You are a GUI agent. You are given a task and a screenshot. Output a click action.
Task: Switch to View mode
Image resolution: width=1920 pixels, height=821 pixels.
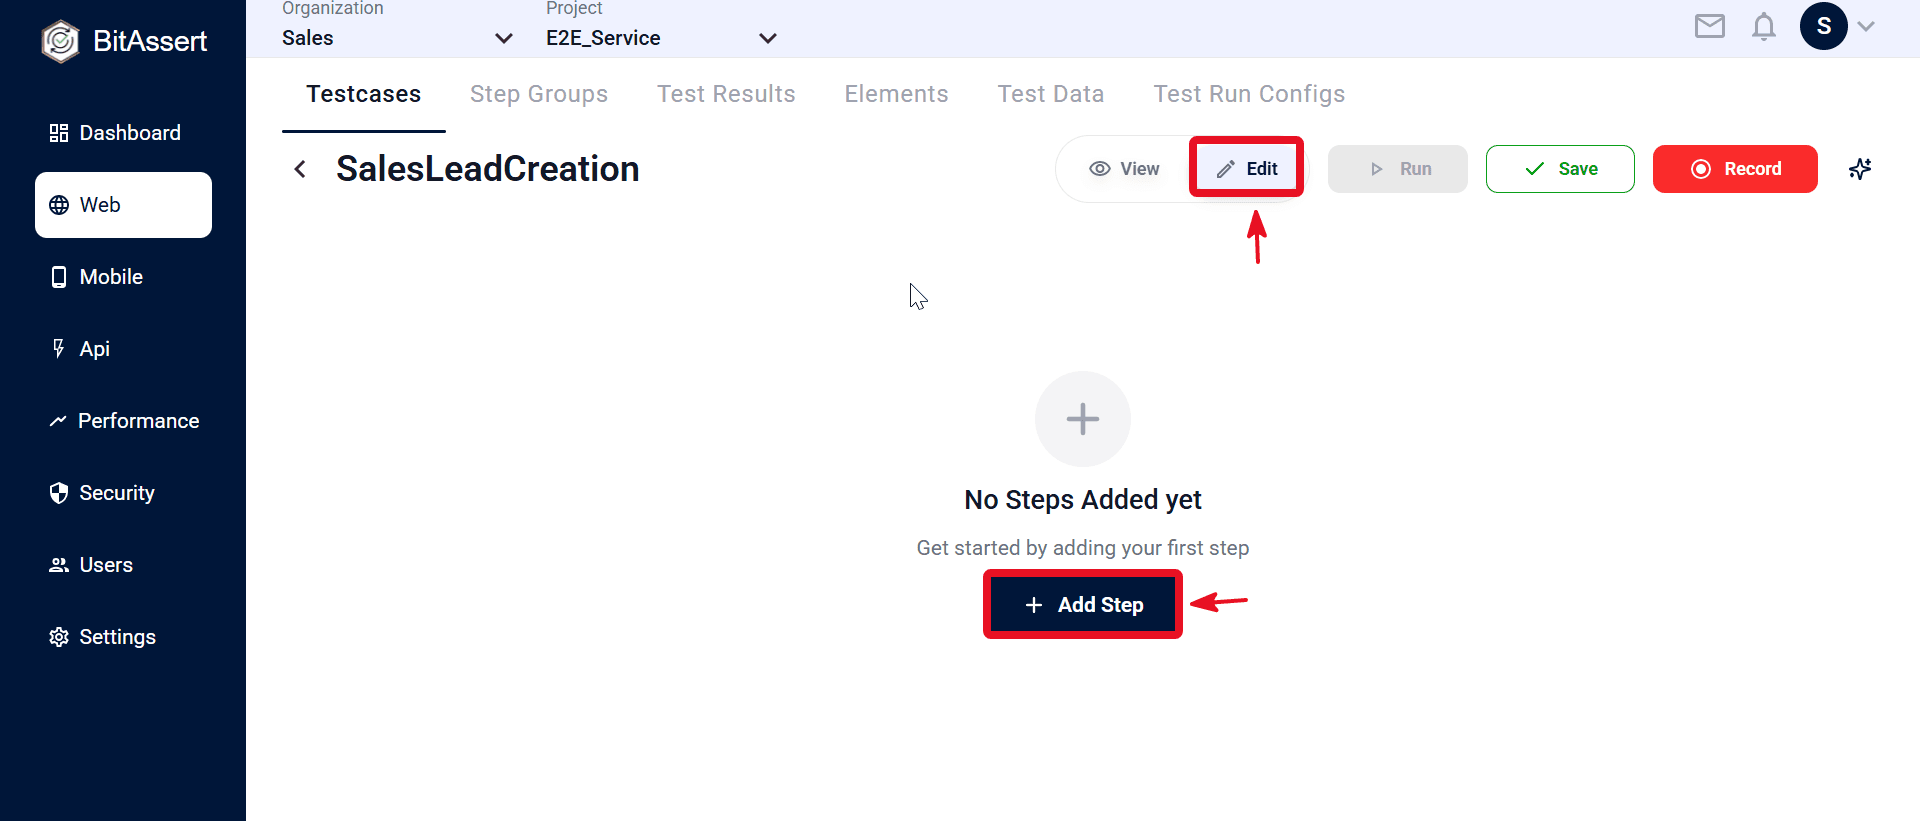(1124, 169)
